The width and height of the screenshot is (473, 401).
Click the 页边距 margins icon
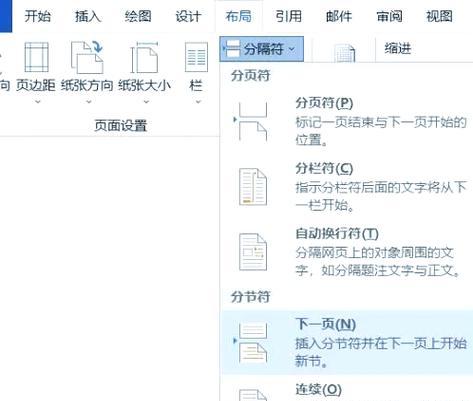[36, 57]
